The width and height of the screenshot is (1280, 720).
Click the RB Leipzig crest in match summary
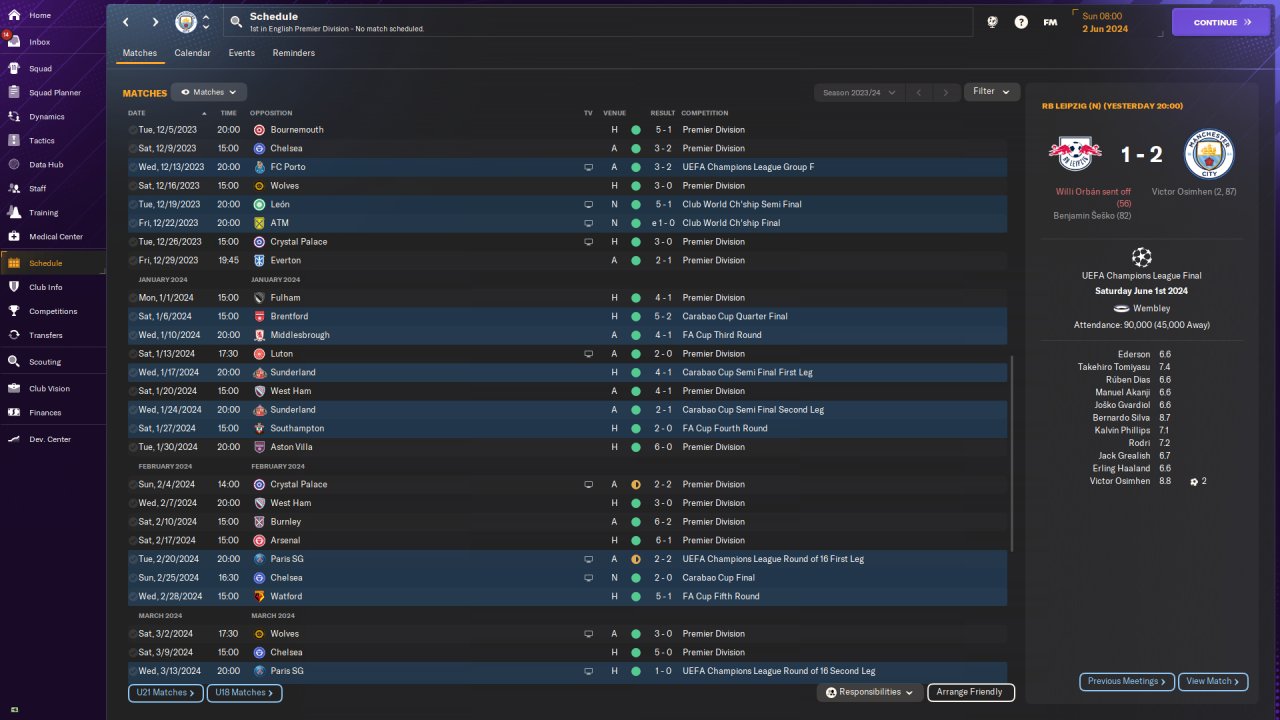1075,153
